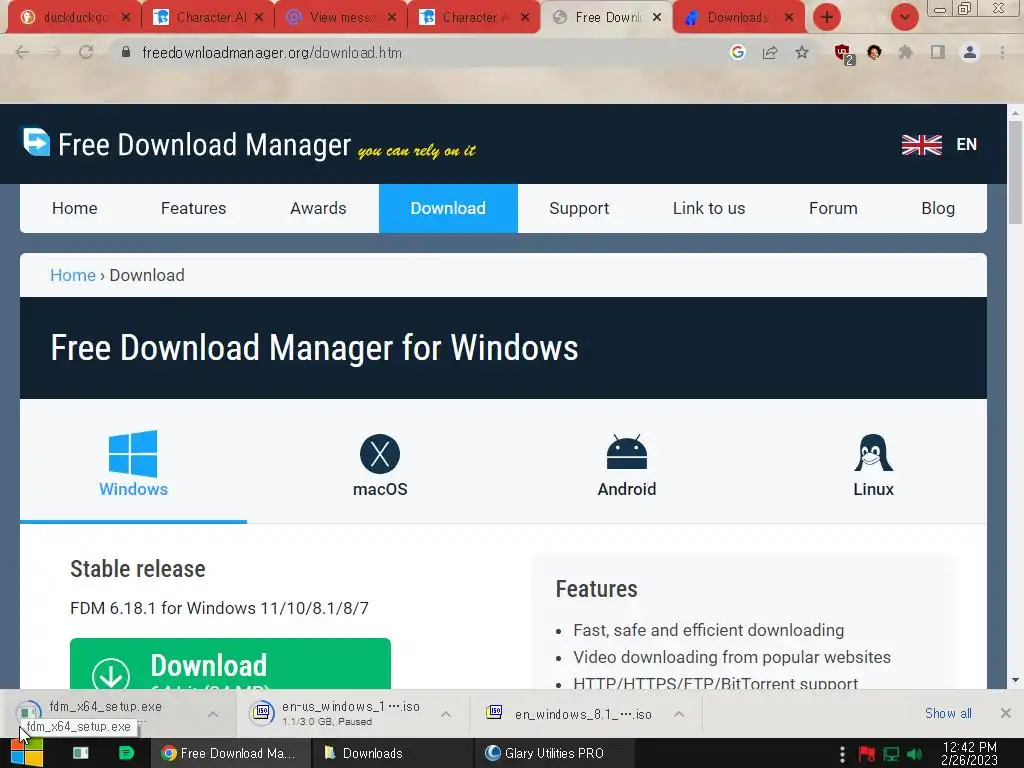Toggle the browser side panel icon
Viewport: 1024px width, 768px height.
tap(938, 52)
